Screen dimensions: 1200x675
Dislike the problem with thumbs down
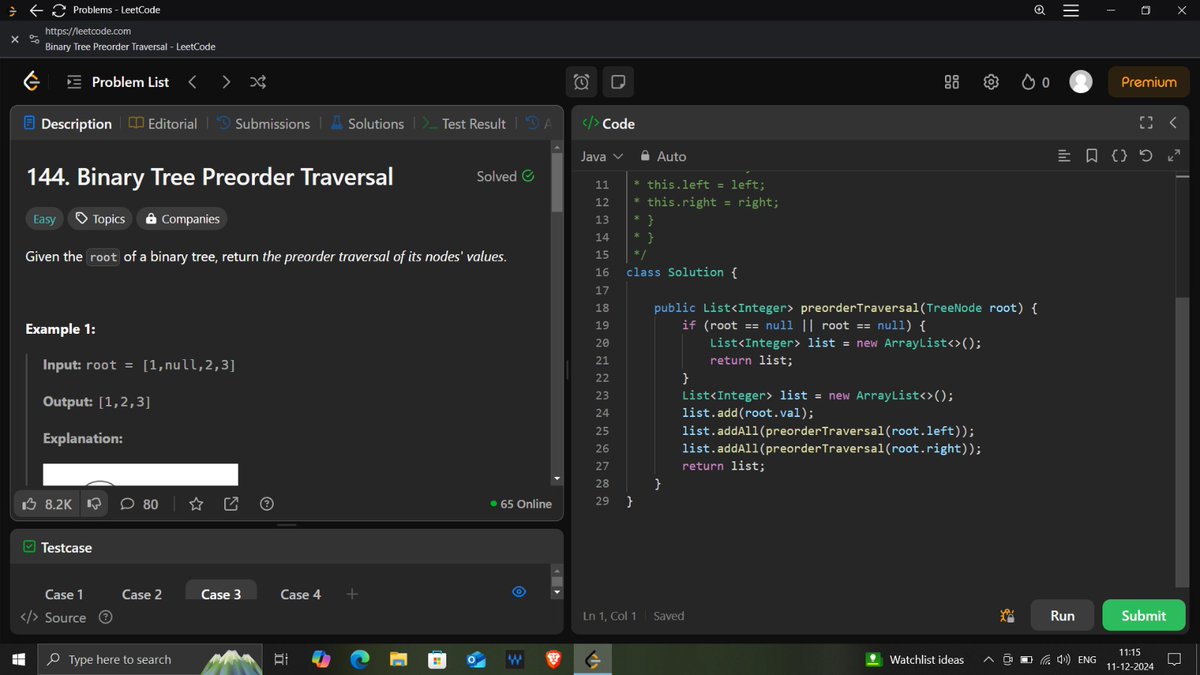(96, 504)
